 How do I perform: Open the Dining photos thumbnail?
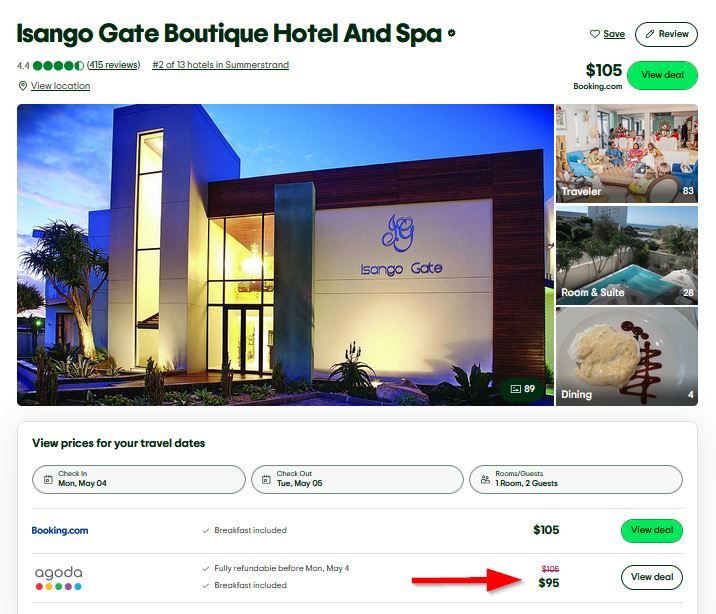click(x=626, y=357)
